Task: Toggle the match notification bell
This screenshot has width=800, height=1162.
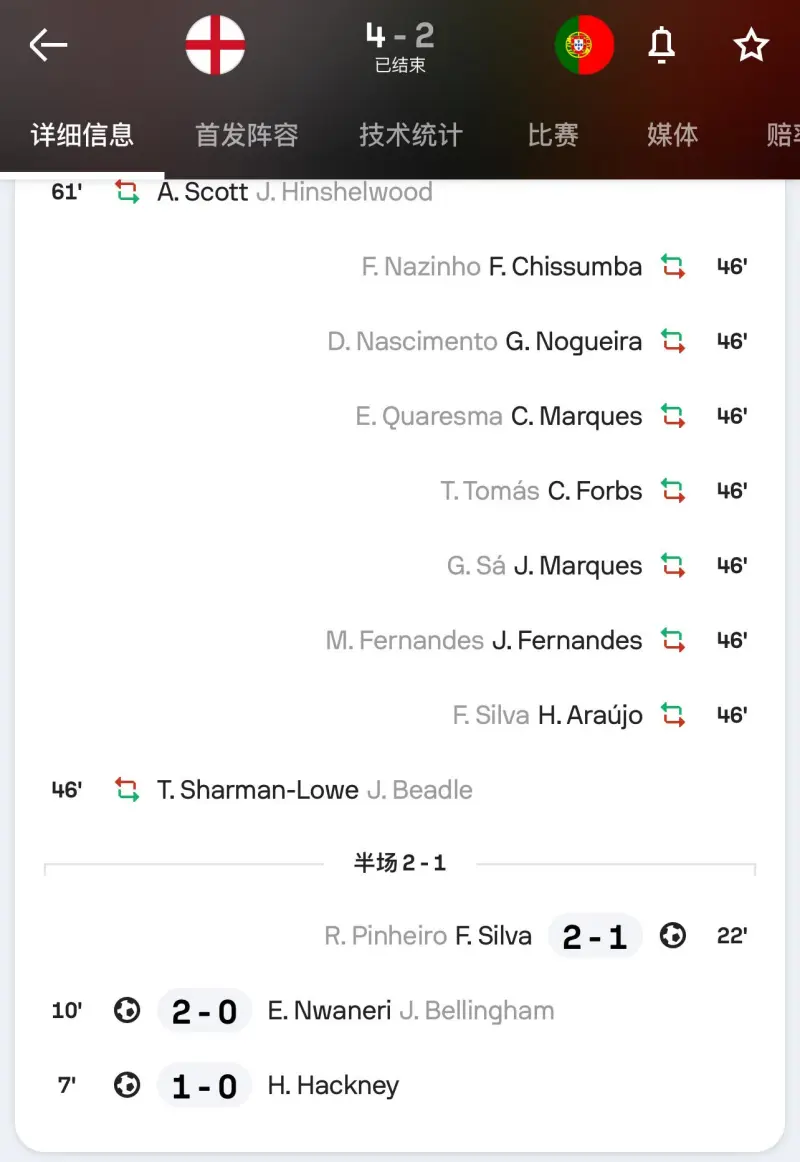Action: [662, 45]
